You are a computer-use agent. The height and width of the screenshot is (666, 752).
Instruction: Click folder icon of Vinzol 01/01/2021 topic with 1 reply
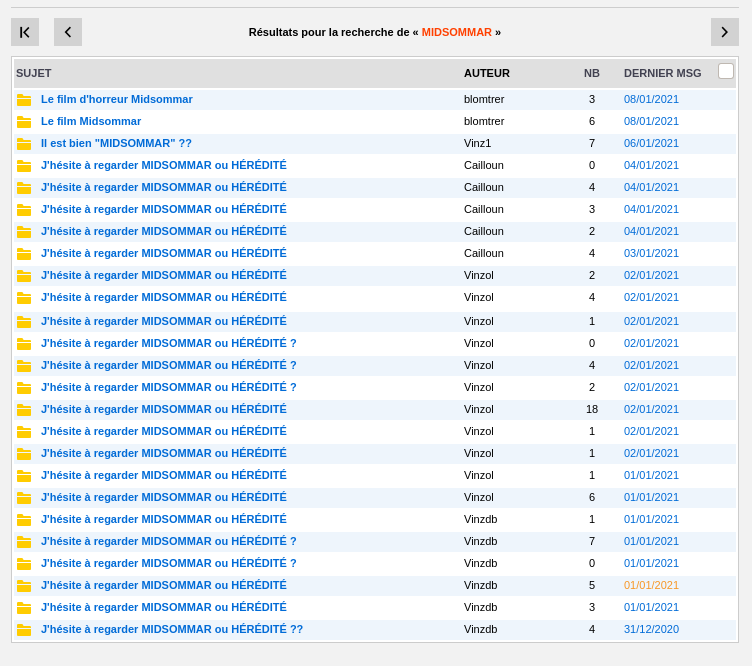coord(24,476)
